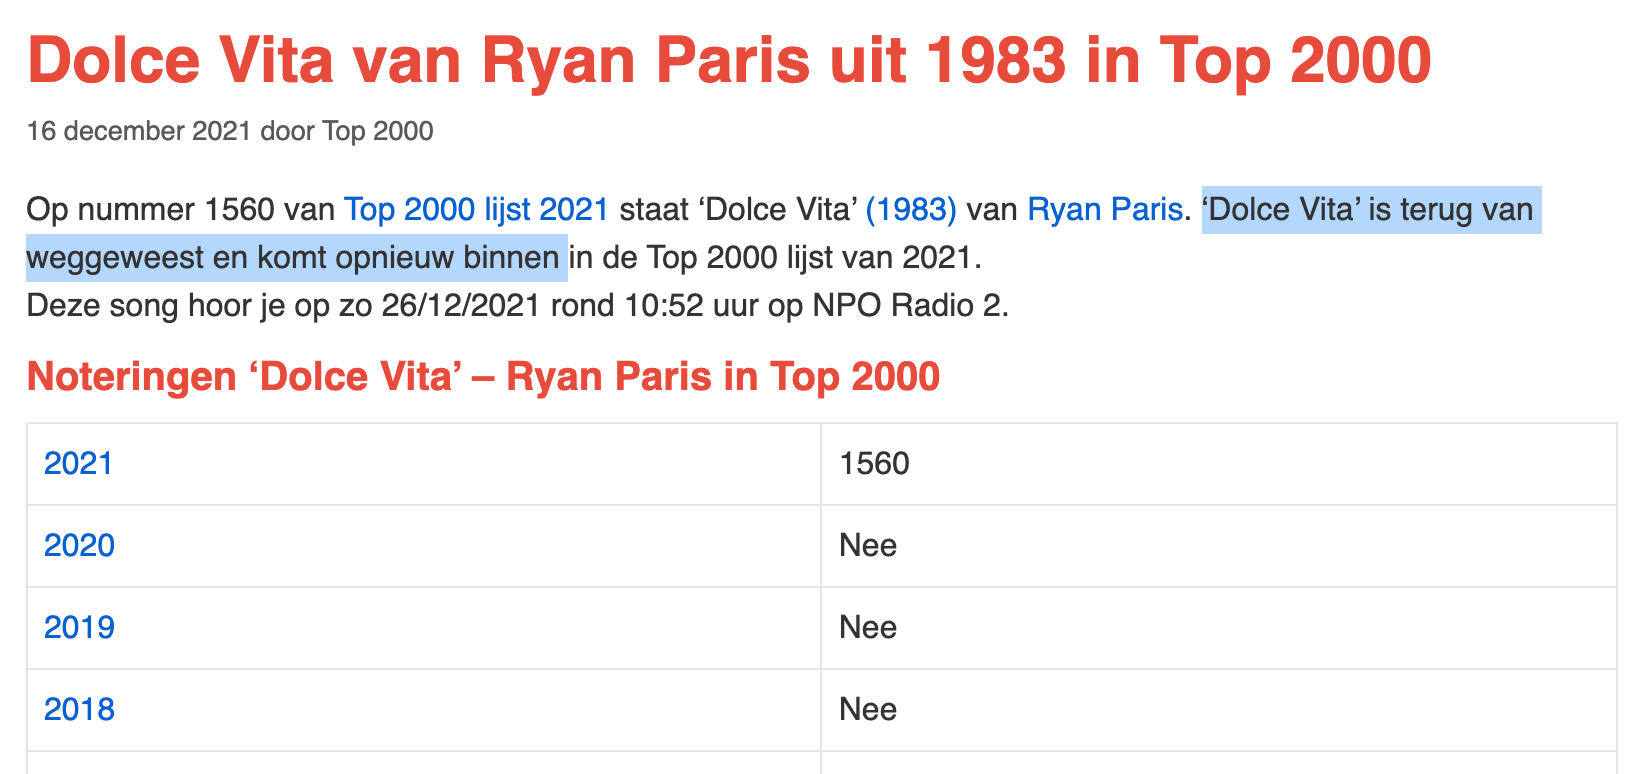Follow the 'Ryan Paris' artist link
Viewport: 1642px width, 774px height.
pos(1104,210)
